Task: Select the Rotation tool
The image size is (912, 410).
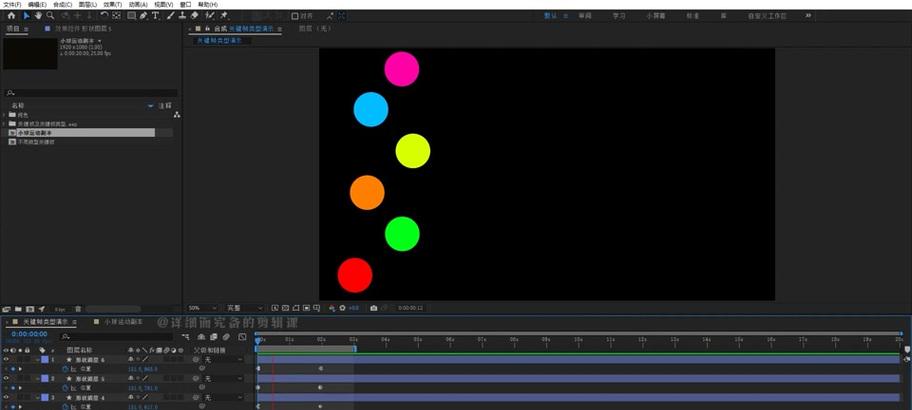Action: 104,16
